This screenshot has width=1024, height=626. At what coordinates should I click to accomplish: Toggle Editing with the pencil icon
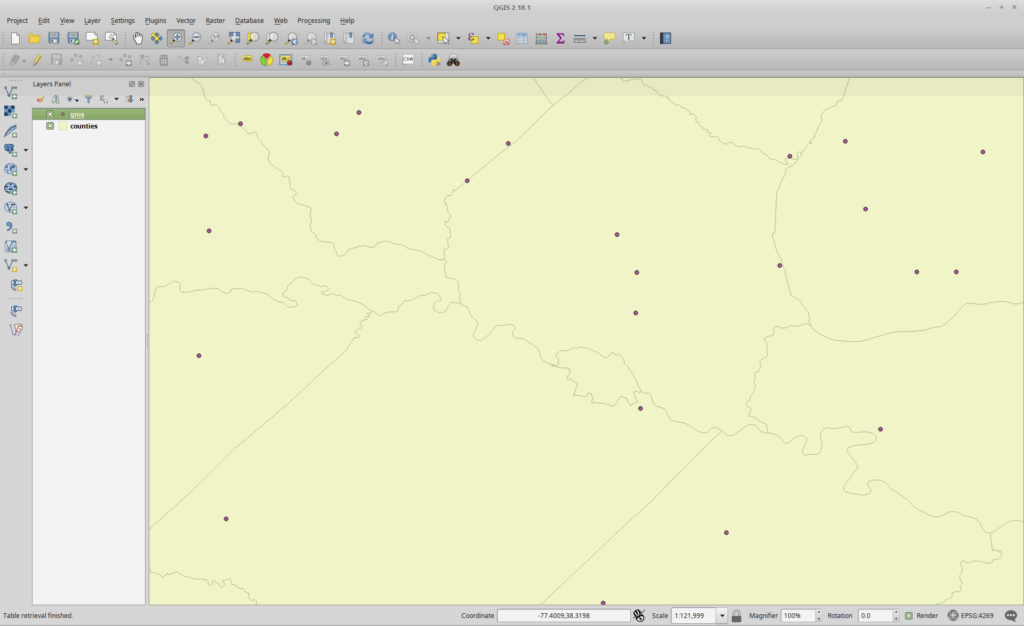[37, 59]
